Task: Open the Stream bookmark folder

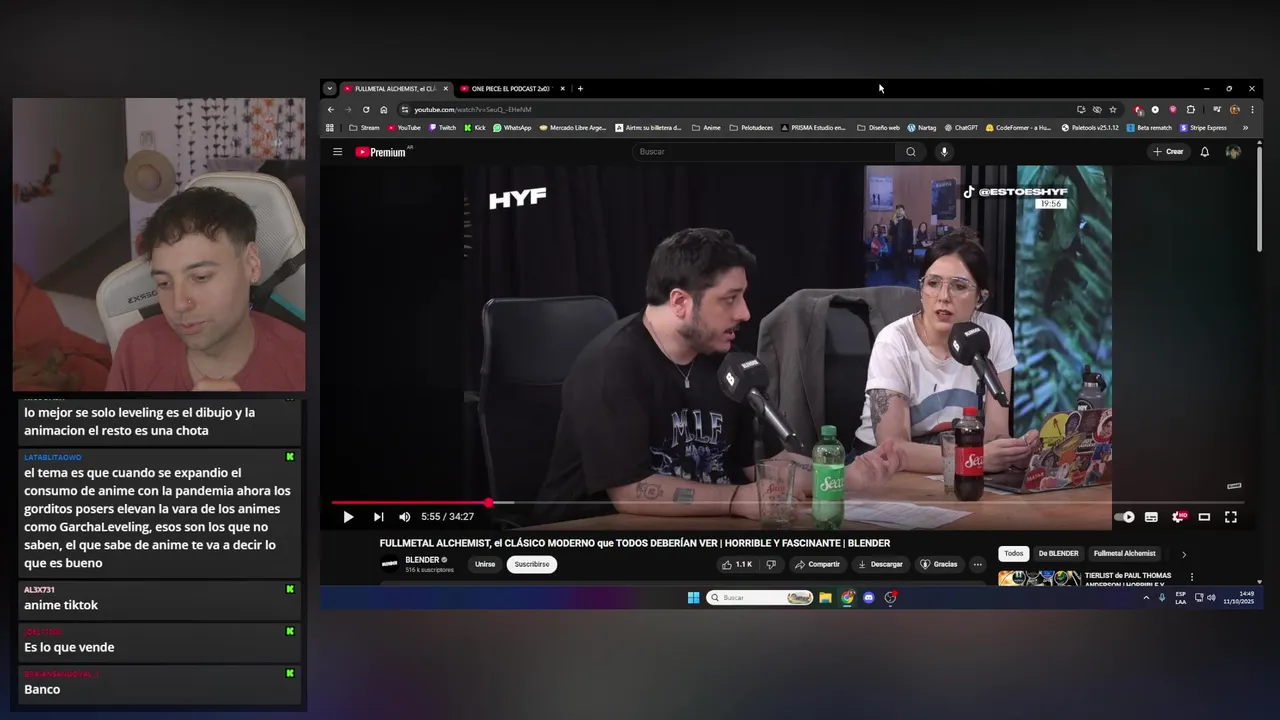Action: (x=364, y=128)
